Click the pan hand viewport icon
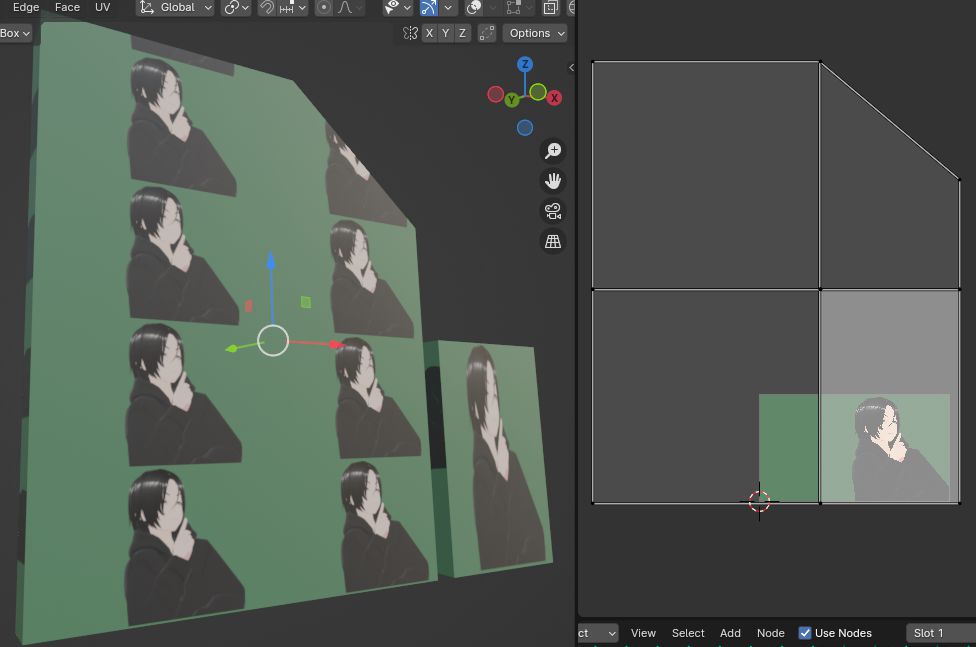 point(553,181)
